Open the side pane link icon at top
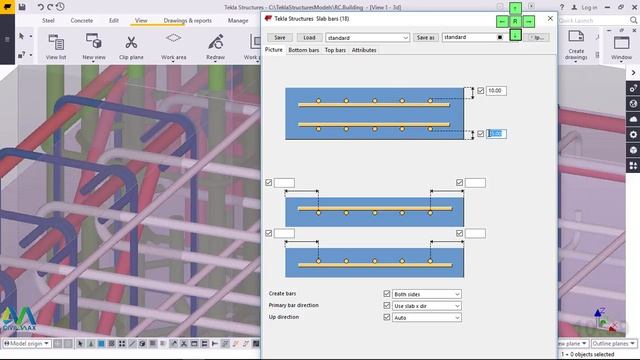640x360 pixels. click(633, 88)
